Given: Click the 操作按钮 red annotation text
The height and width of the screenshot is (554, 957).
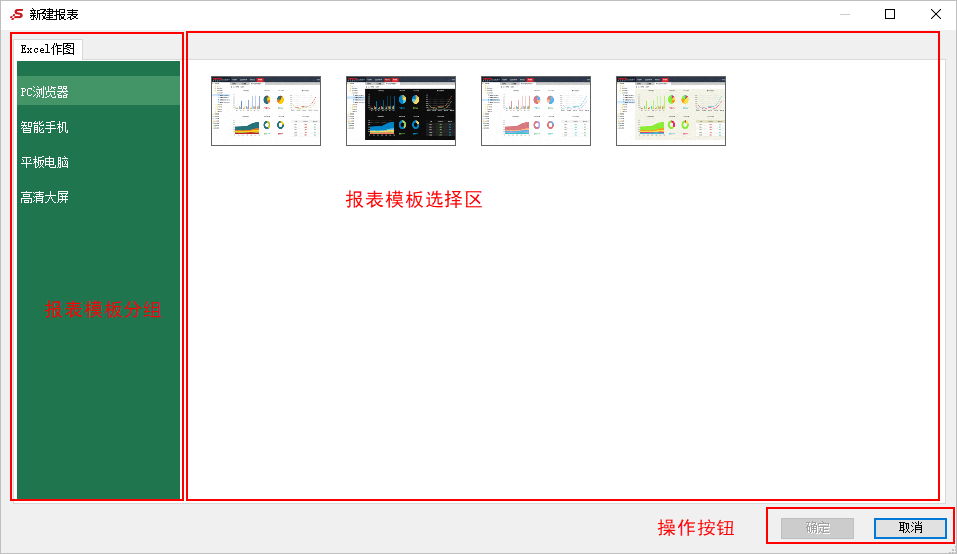Looking at the screenshot, I should (695, 528).
